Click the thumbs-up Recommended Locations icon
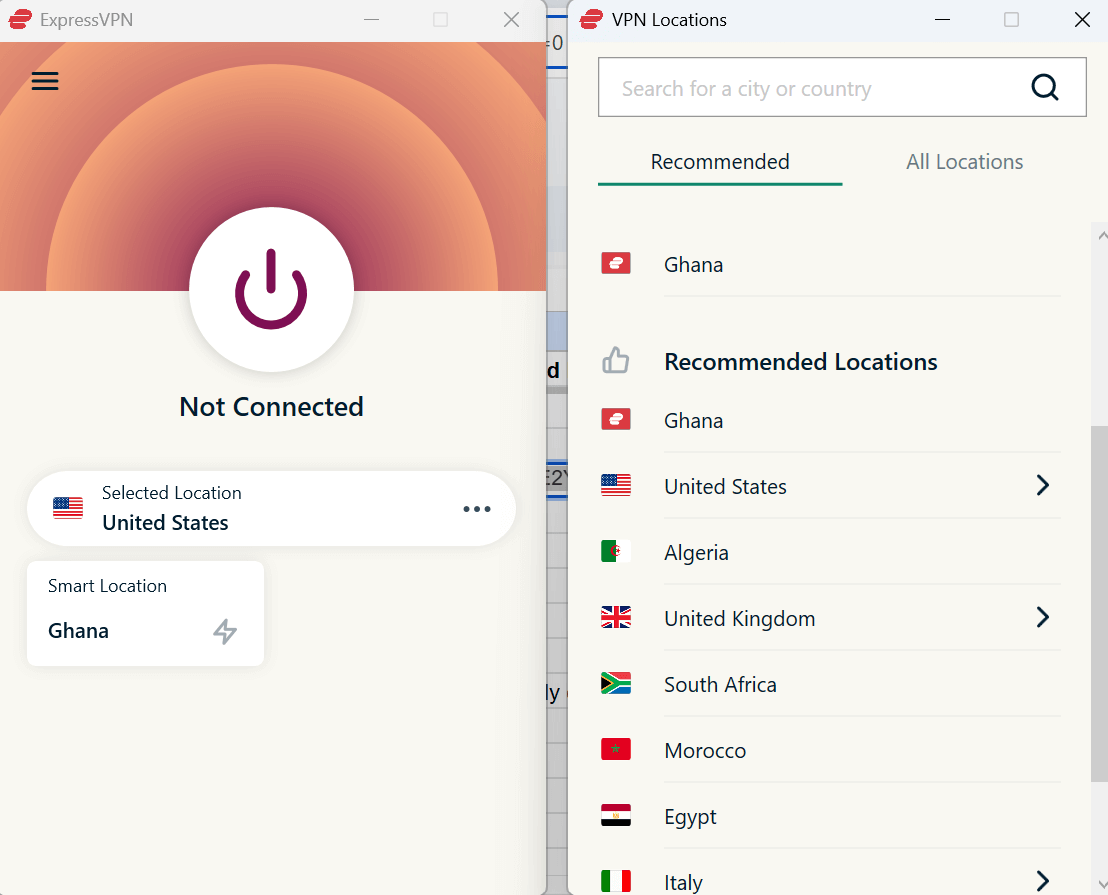 click(x=615, y=360)
